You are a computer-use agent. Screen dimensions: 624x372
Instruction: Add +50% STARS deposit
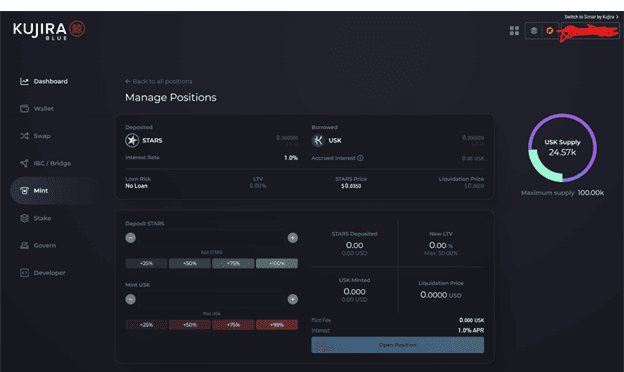click(x=190, y=263)
